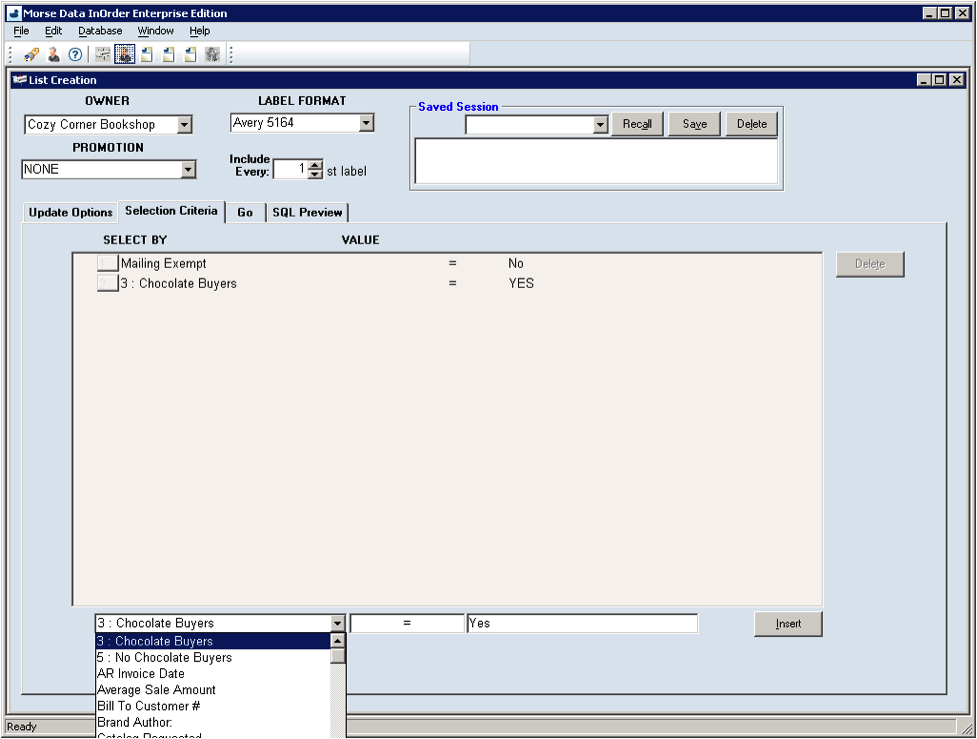Click the user profile toolbar icon
Viewport: 977px width, 739px height.
pos(54,54)
